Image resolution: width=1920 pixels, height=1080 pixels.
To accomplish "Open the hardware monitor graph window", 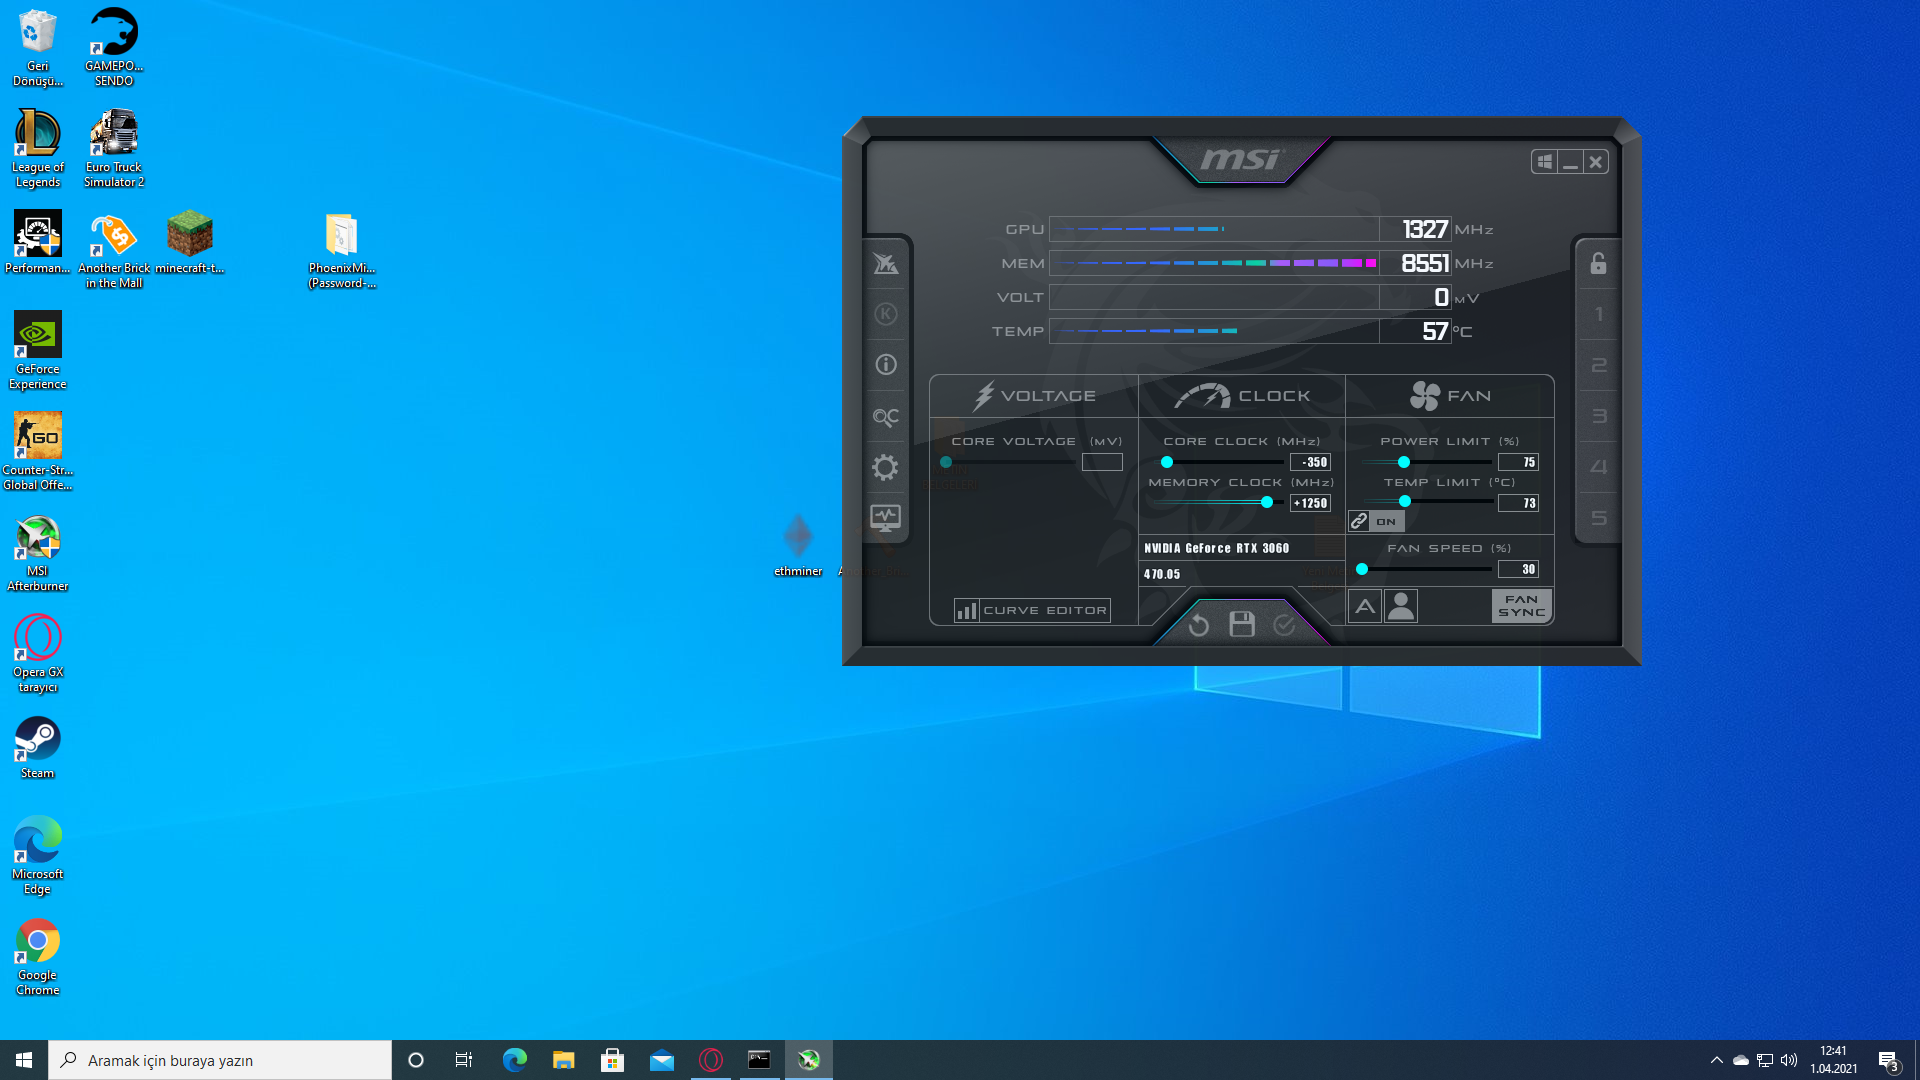I will (886, 518).
